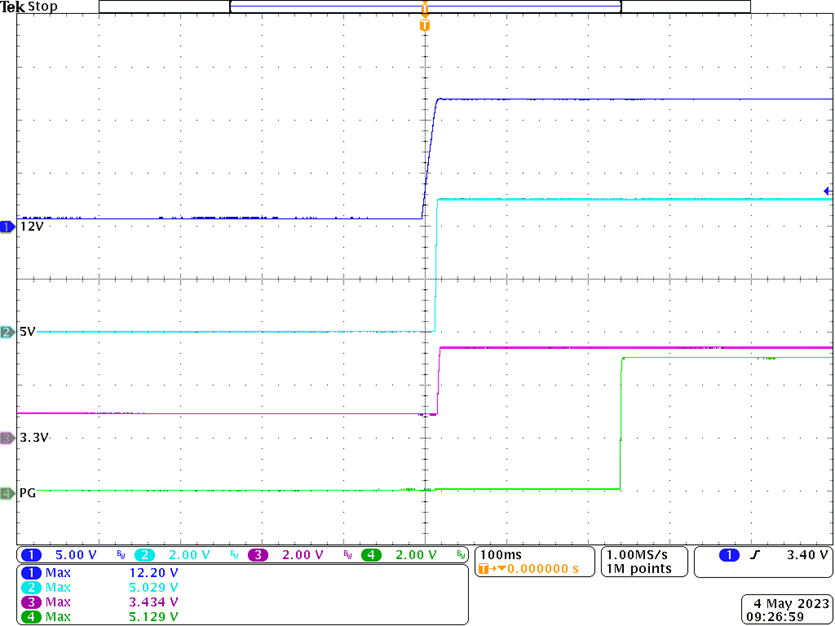Click the channel 3 ground marker labeled 3.3V
This screenshot has height=626, width=835.
coord(8,438)
